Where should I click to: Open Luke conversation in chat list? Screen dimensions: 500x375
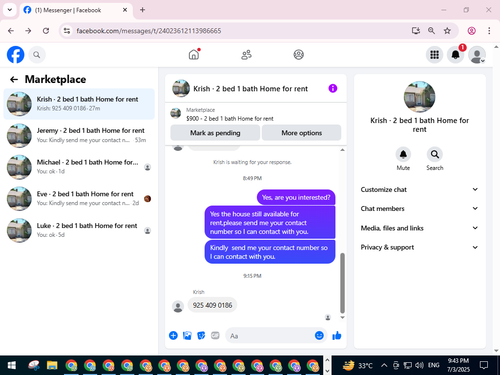tap(79, 230)
